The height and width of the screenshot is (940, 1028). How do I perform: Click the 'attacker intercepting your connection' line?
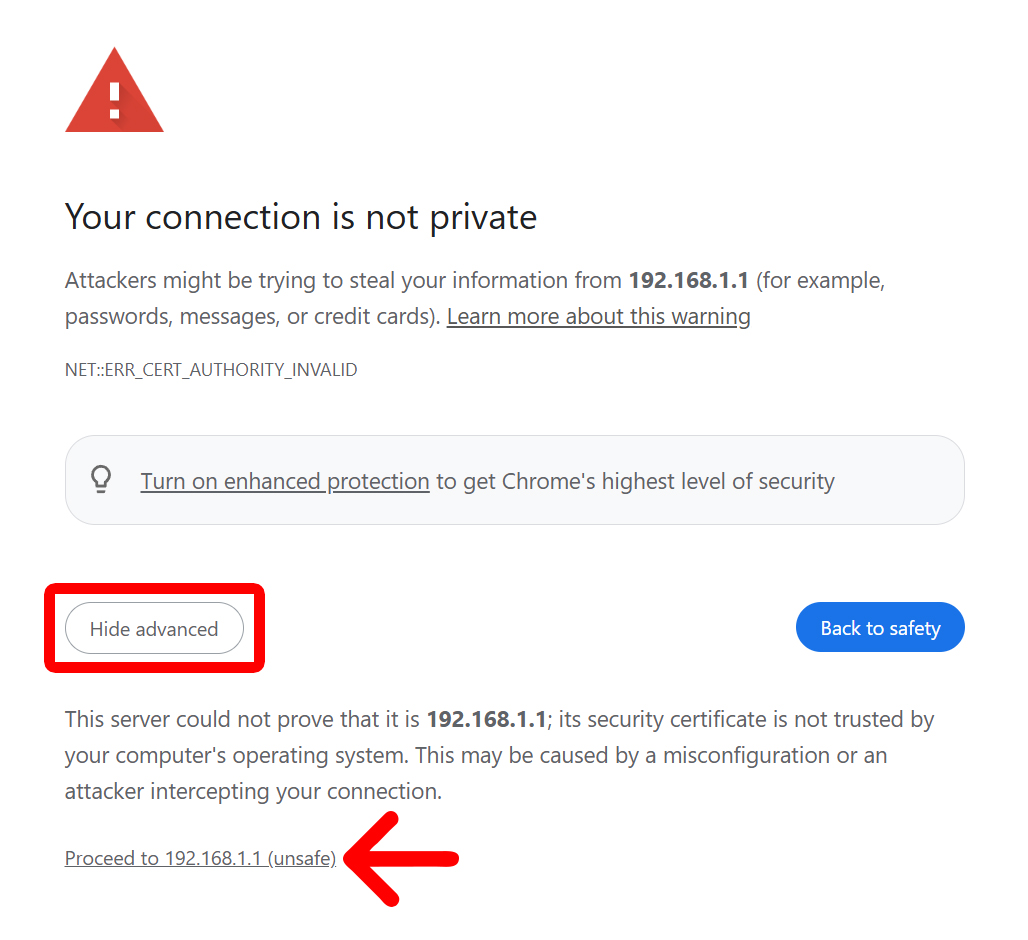pyautogui.click(x=253, y=791)
